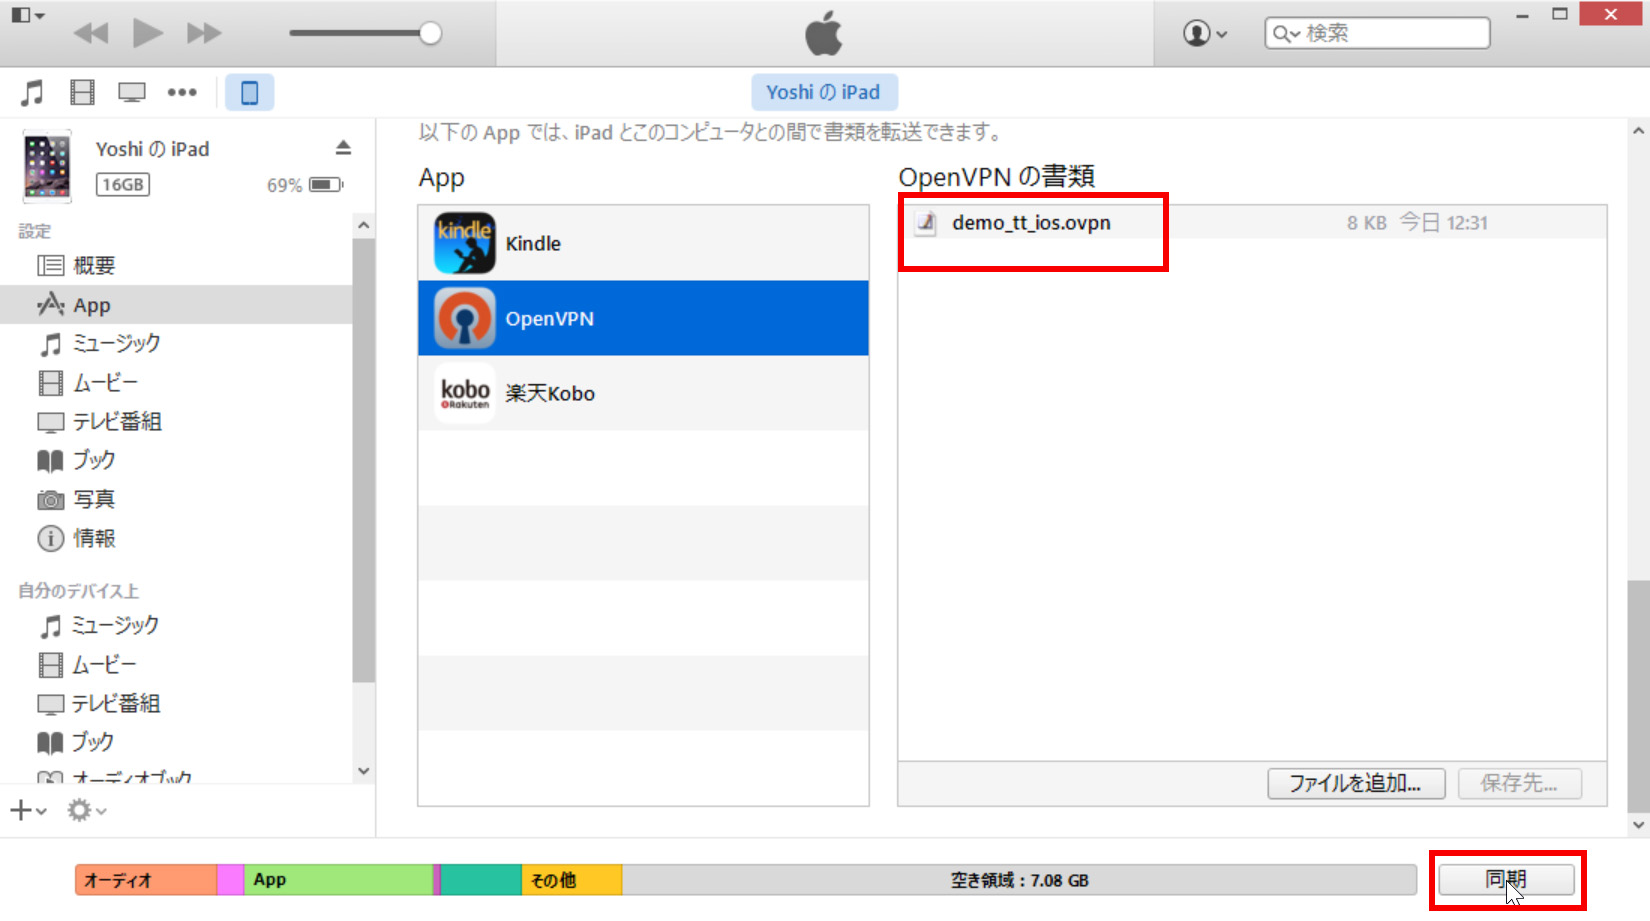Click the ファイルを追加... button
The width and height of the screenshot is (1650, 921).
point(1356,783)
